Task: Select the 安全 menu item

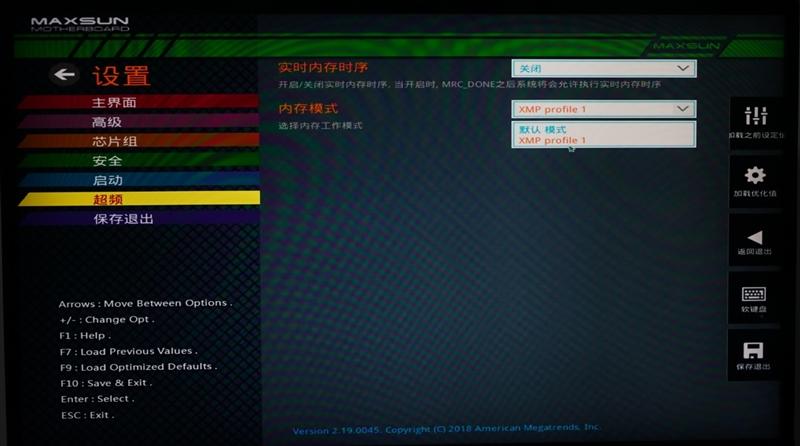Action: pyautogui.click(x=139, y=161)
